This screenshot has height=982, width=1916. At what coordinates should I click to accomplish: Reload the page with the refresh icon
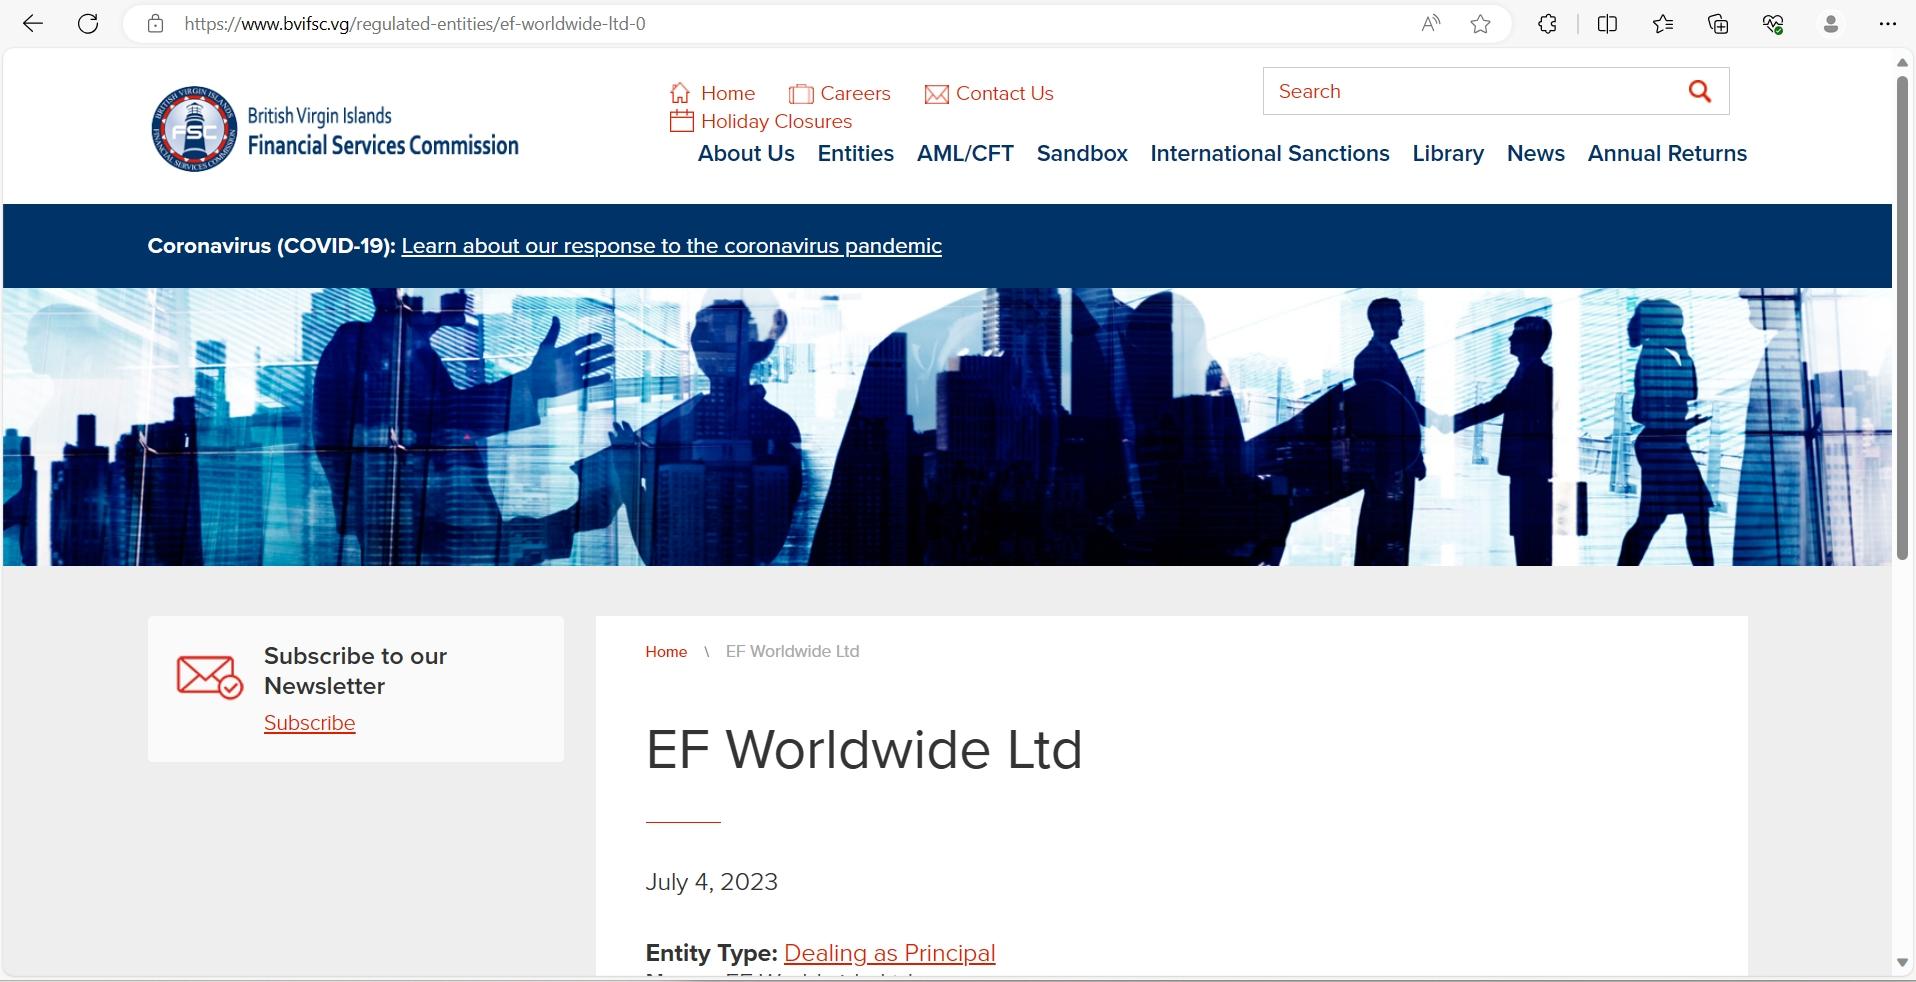88,24
